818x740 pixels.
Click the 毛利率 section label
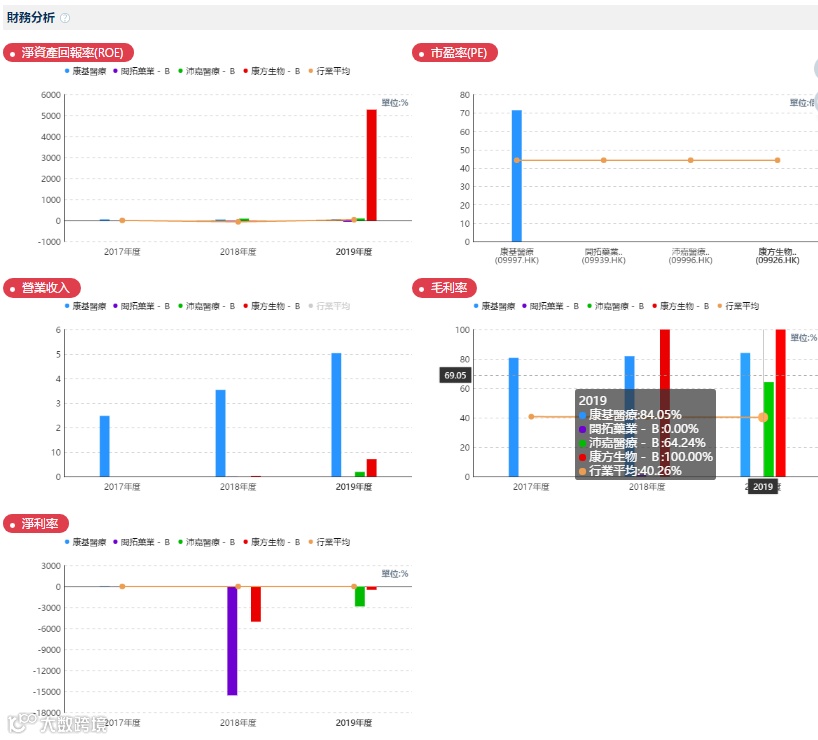[444, 288]
